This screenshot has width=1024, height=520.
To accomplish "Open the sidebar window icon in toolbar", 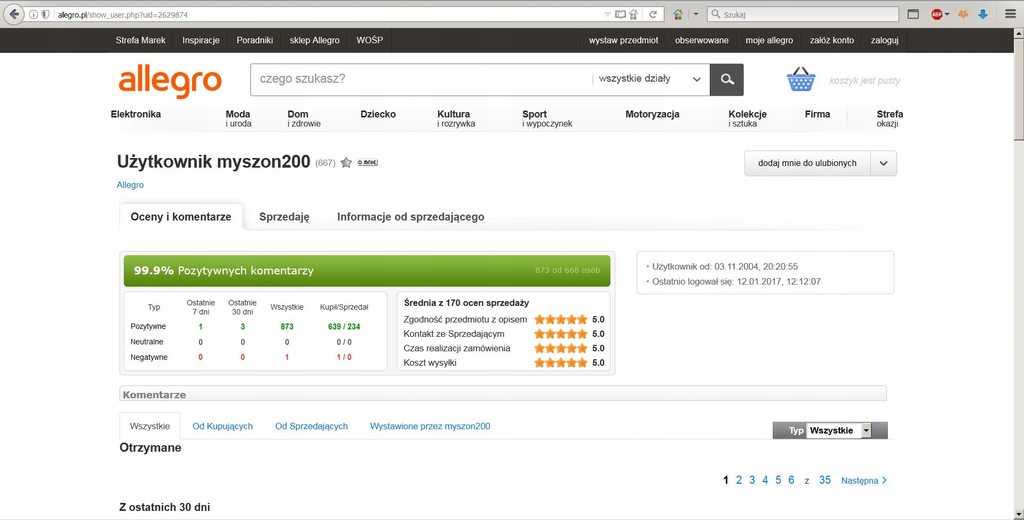I will tap(913, 14).
